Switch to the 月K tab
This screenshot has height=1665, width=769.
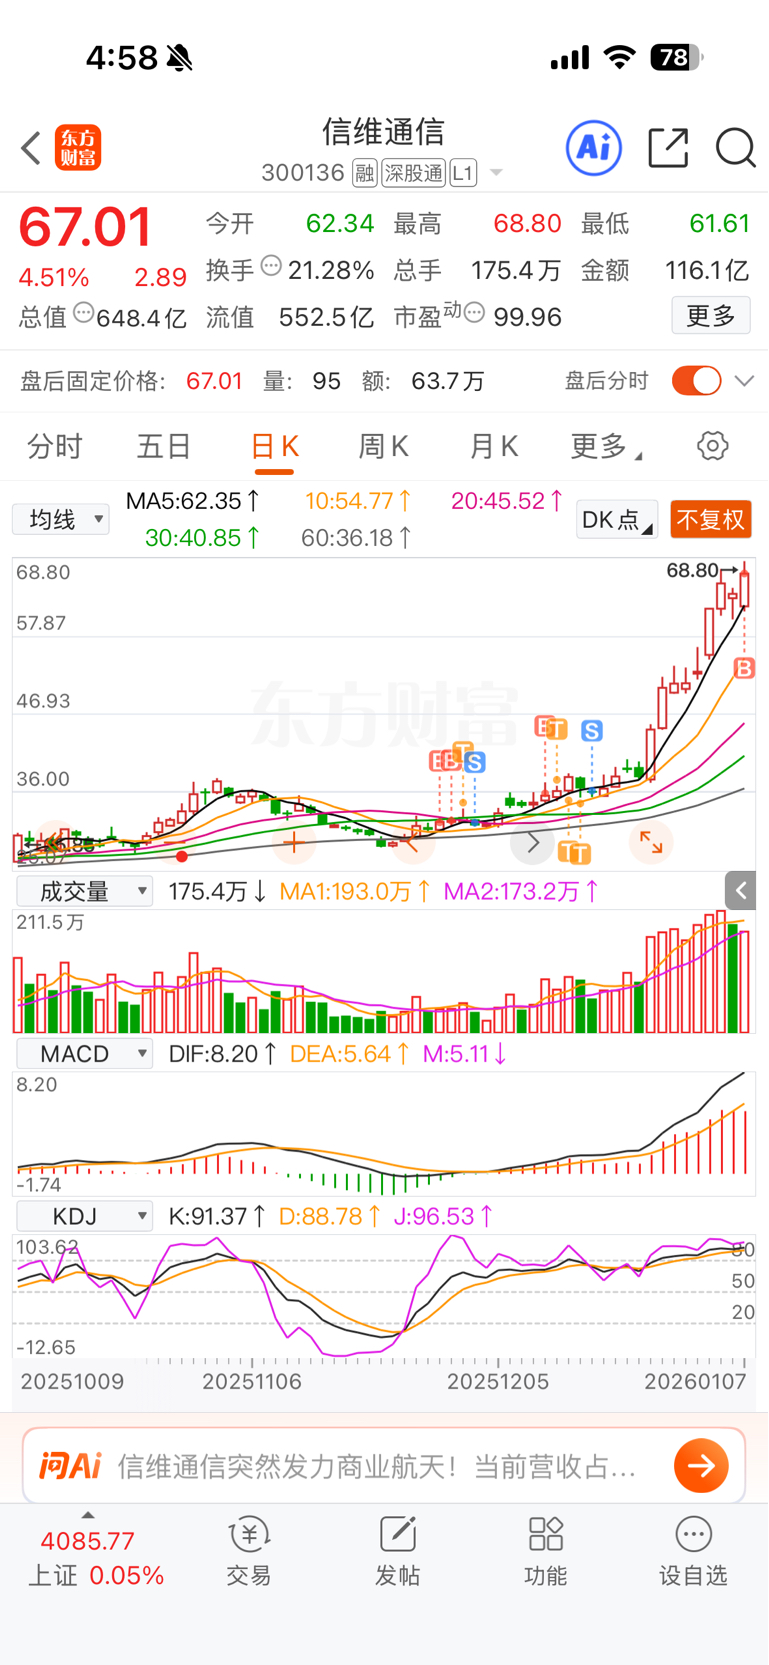(x=494, y=446)
